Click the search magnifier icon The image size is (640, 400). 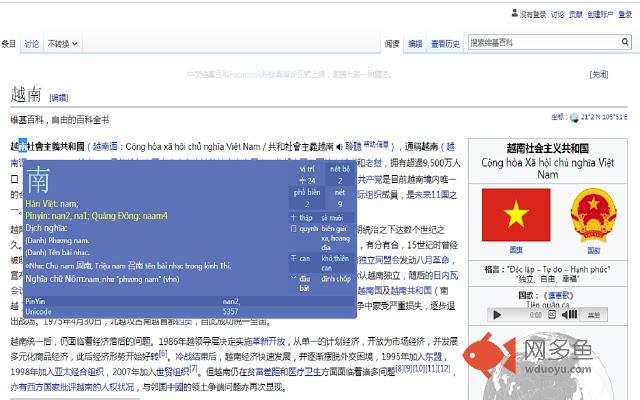[625, 42]
